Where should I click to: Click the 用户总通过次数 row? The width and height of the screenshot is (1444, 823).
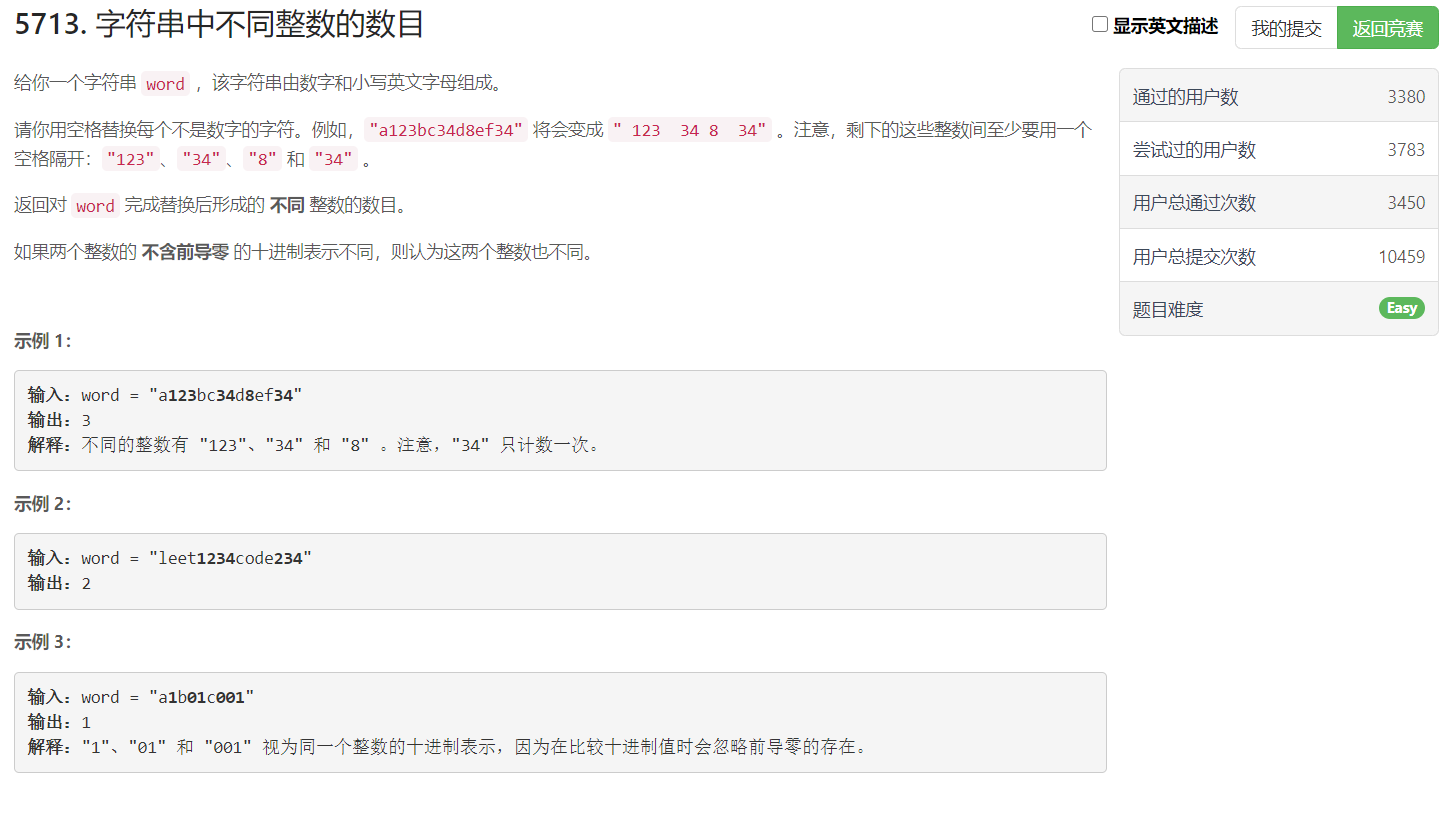pos(1278,202)
